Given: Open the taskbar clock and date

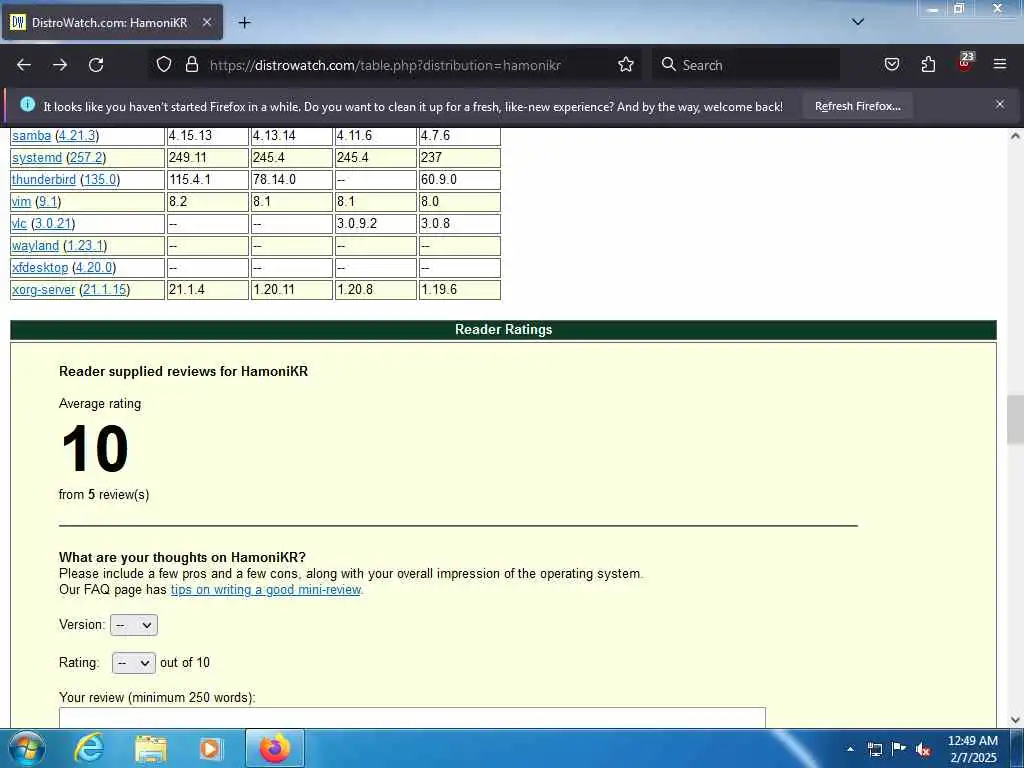Looking at the screenshot, I should [972, 749].
